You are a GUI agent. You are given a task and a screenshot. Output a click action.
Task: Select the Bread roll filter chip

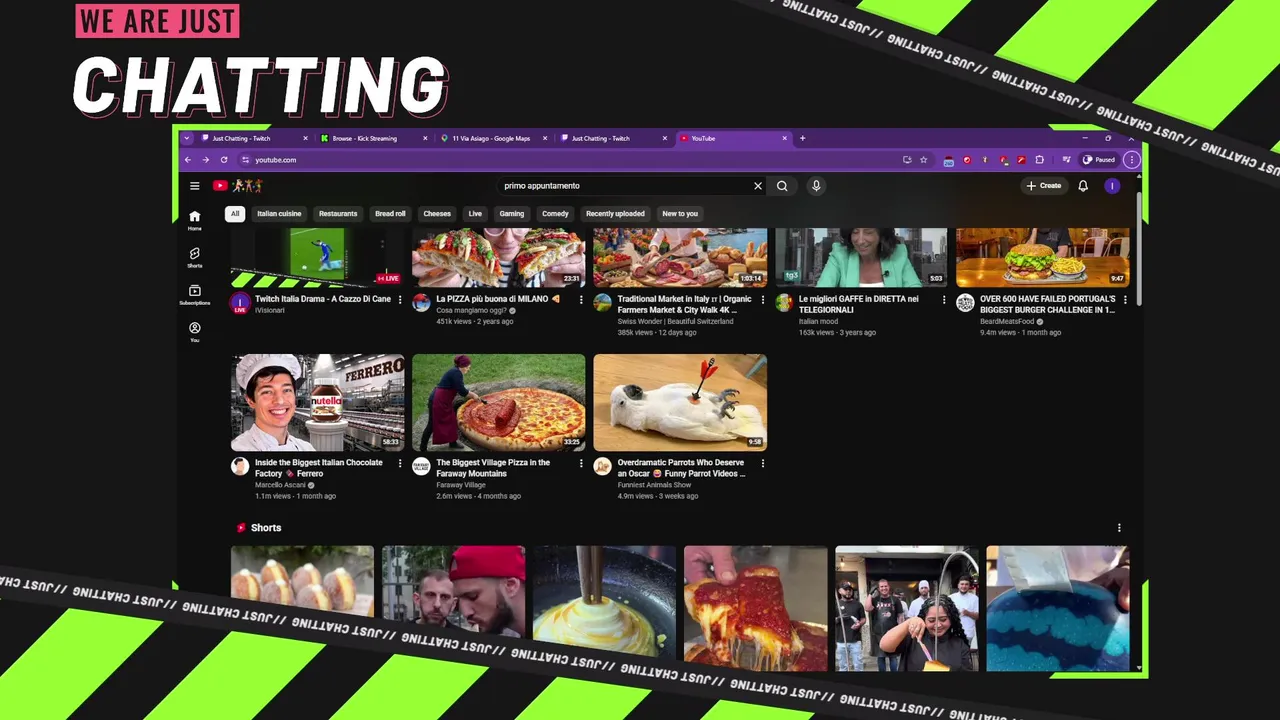click(x=390, y=213)
